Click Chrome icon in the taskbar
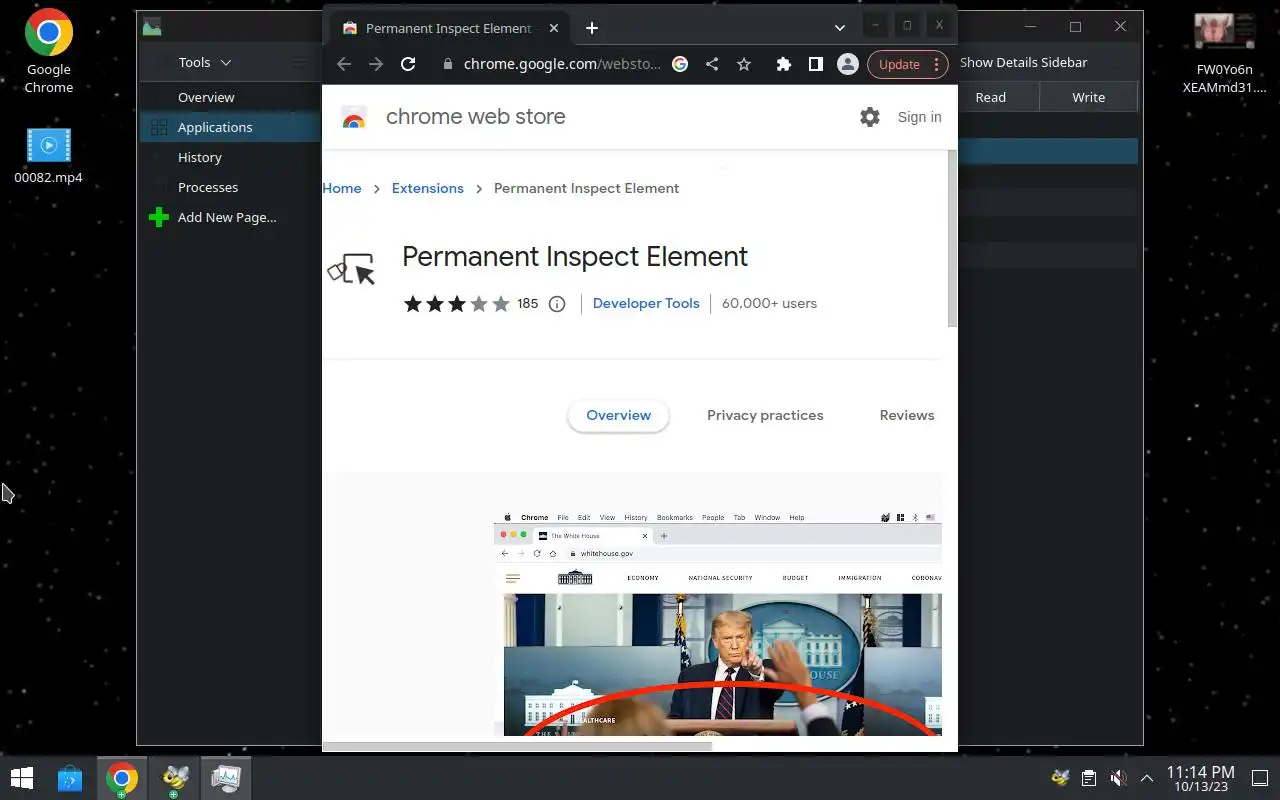This screenshot has height=800, width=1280. [122, 777]
